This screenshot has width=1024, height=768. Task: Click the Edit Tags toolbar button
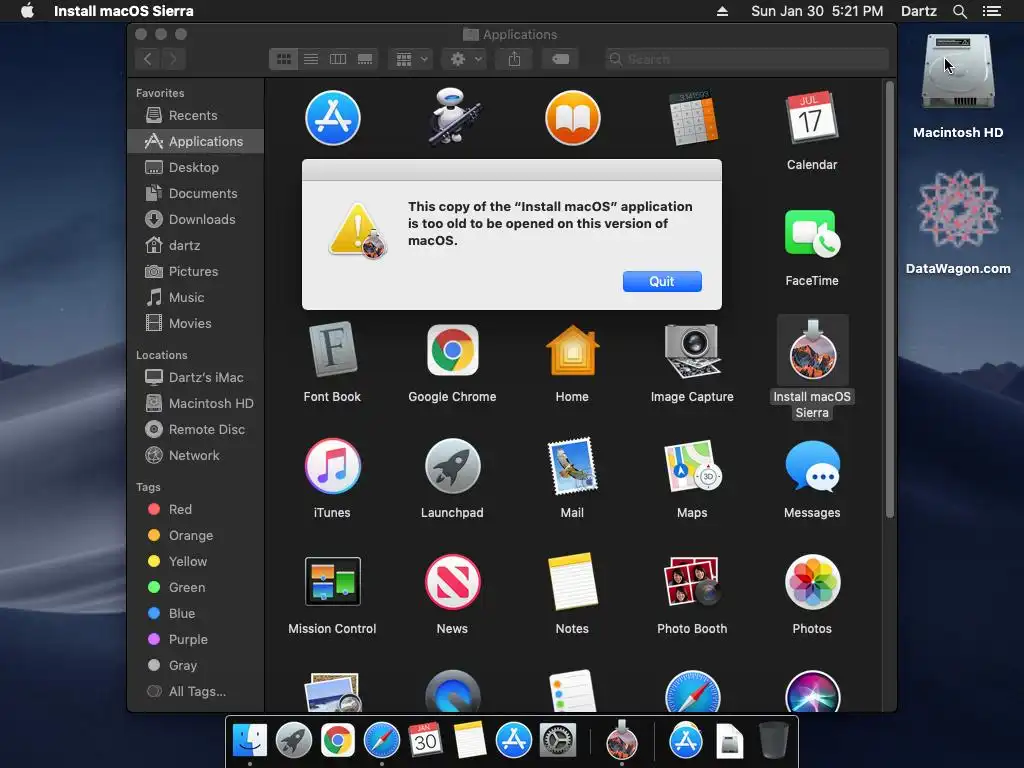[560, 59]
